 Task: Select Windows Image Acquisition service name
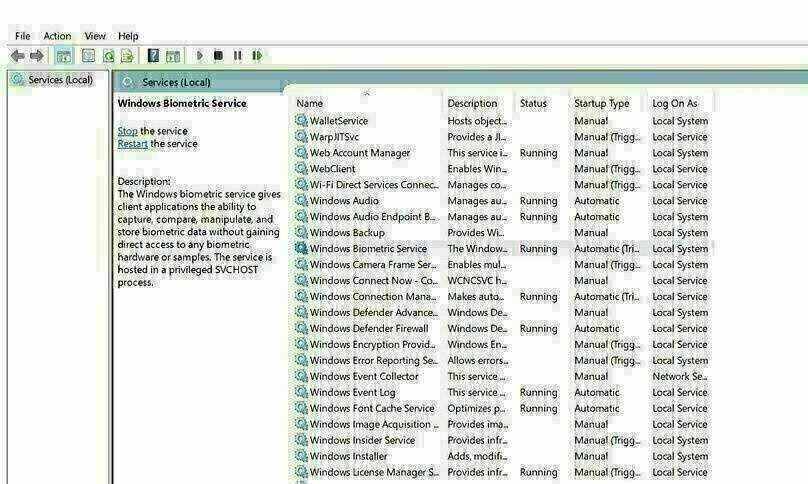(x=374, y=424)
